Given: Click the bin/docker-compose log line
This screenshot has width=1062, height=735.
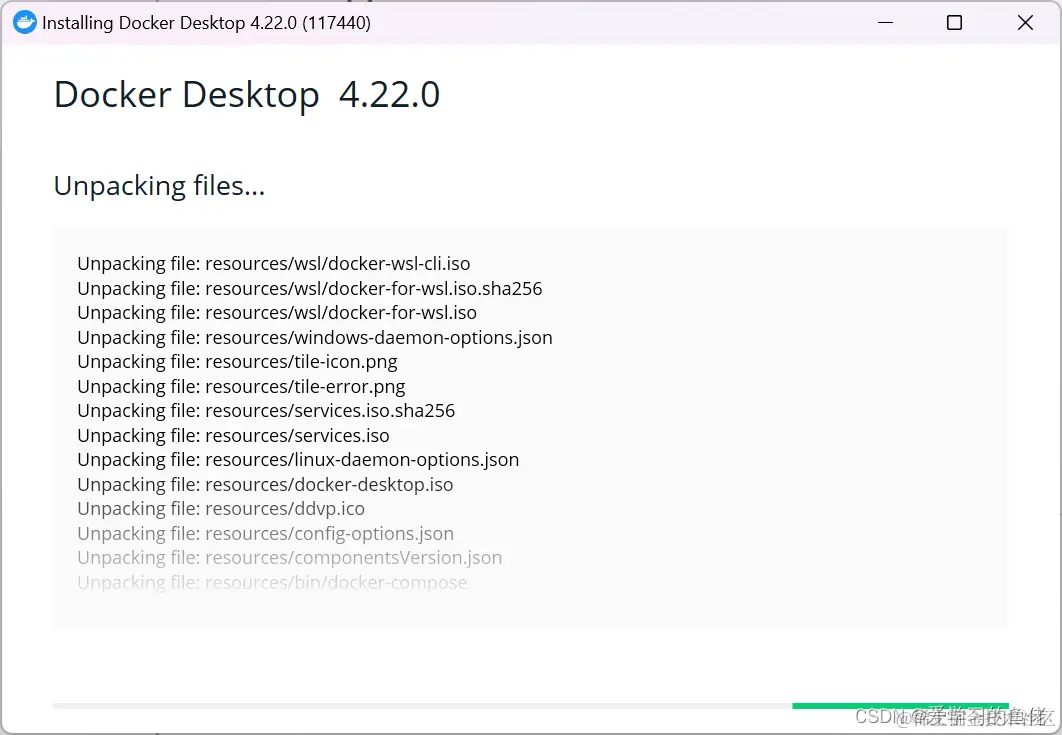Looking at the screenshot, I should point(272,583).
